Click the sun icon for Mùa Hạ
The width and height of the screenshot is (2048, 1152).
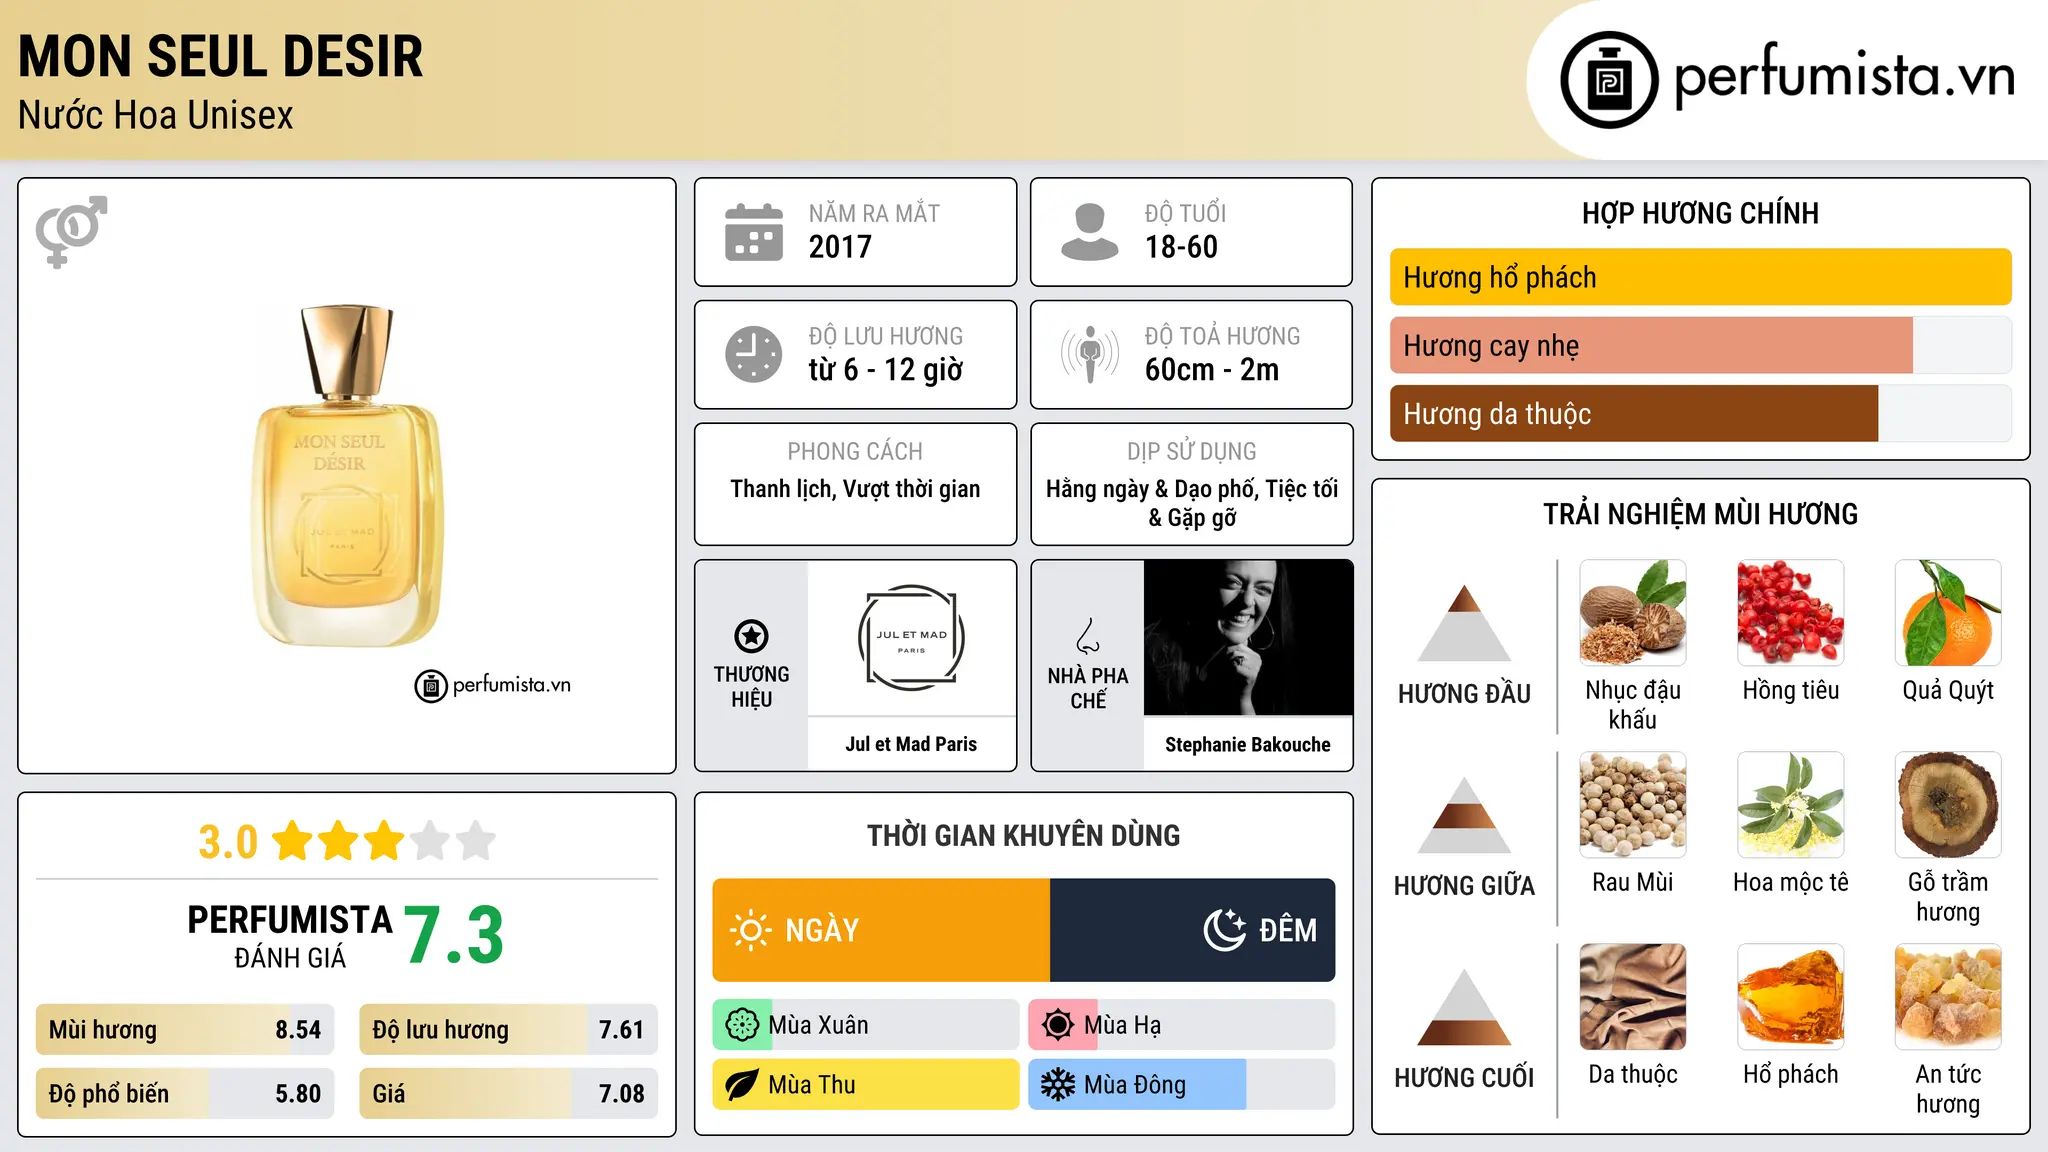(x=1058, y=1025)
